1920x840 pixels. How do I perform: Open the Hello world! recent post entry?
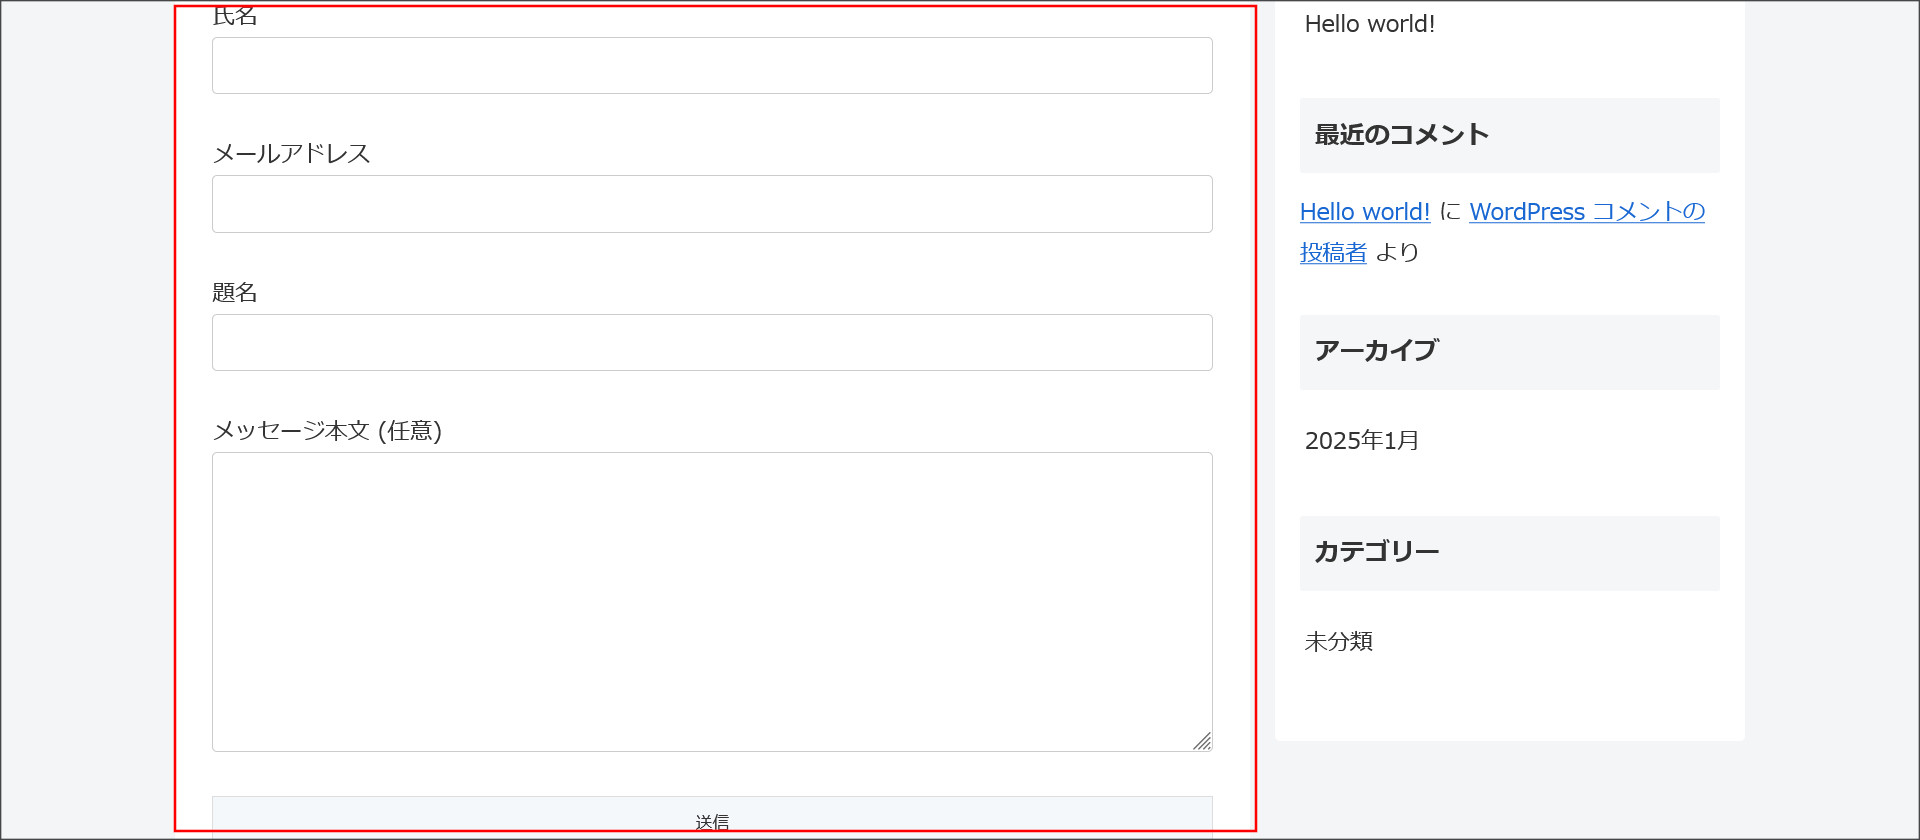pos(1369,24)
